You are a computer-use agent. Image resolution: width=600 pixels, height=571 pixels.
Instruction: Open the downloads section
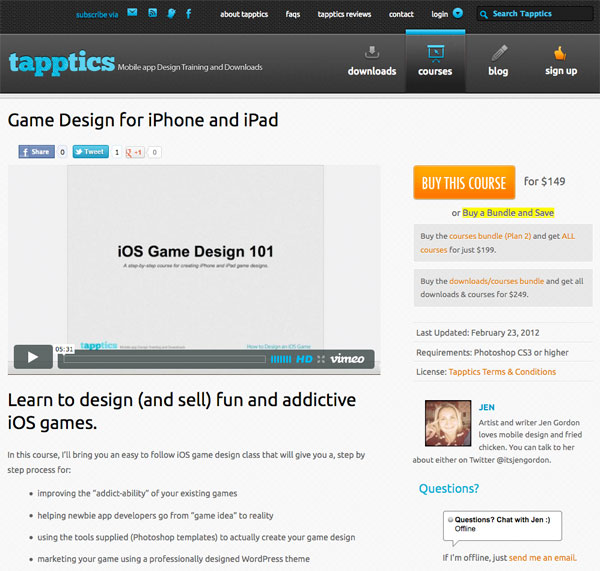[372, 61]
